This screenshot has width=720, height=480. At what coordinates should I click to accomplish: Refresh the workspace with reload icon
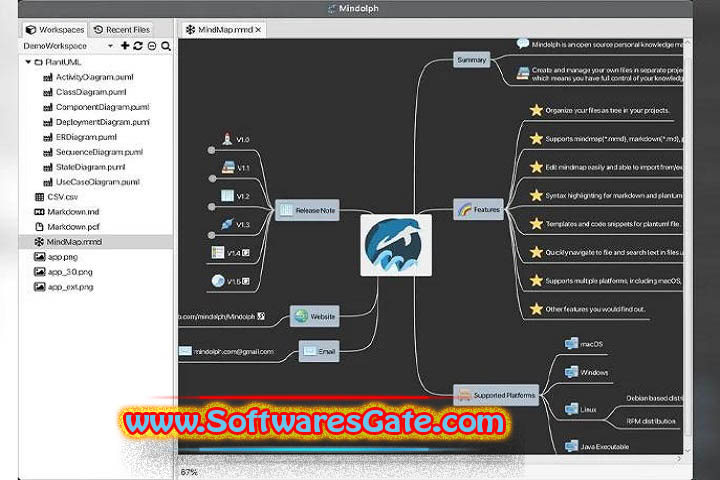(138, 45)
